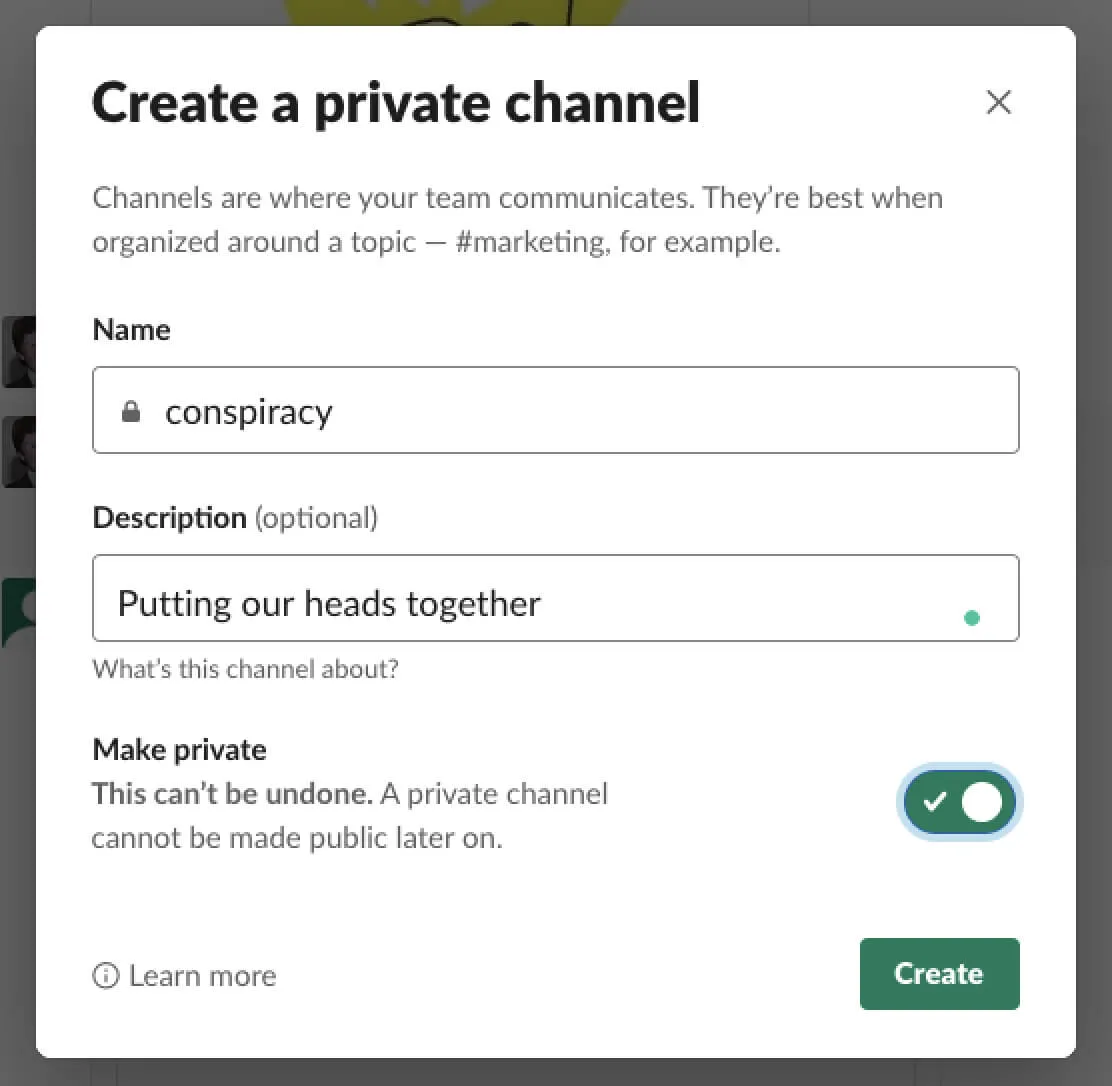Click the 'What's this channel about?' helper text
Screen dimensions: 1112x1086
tap(245, 668)
